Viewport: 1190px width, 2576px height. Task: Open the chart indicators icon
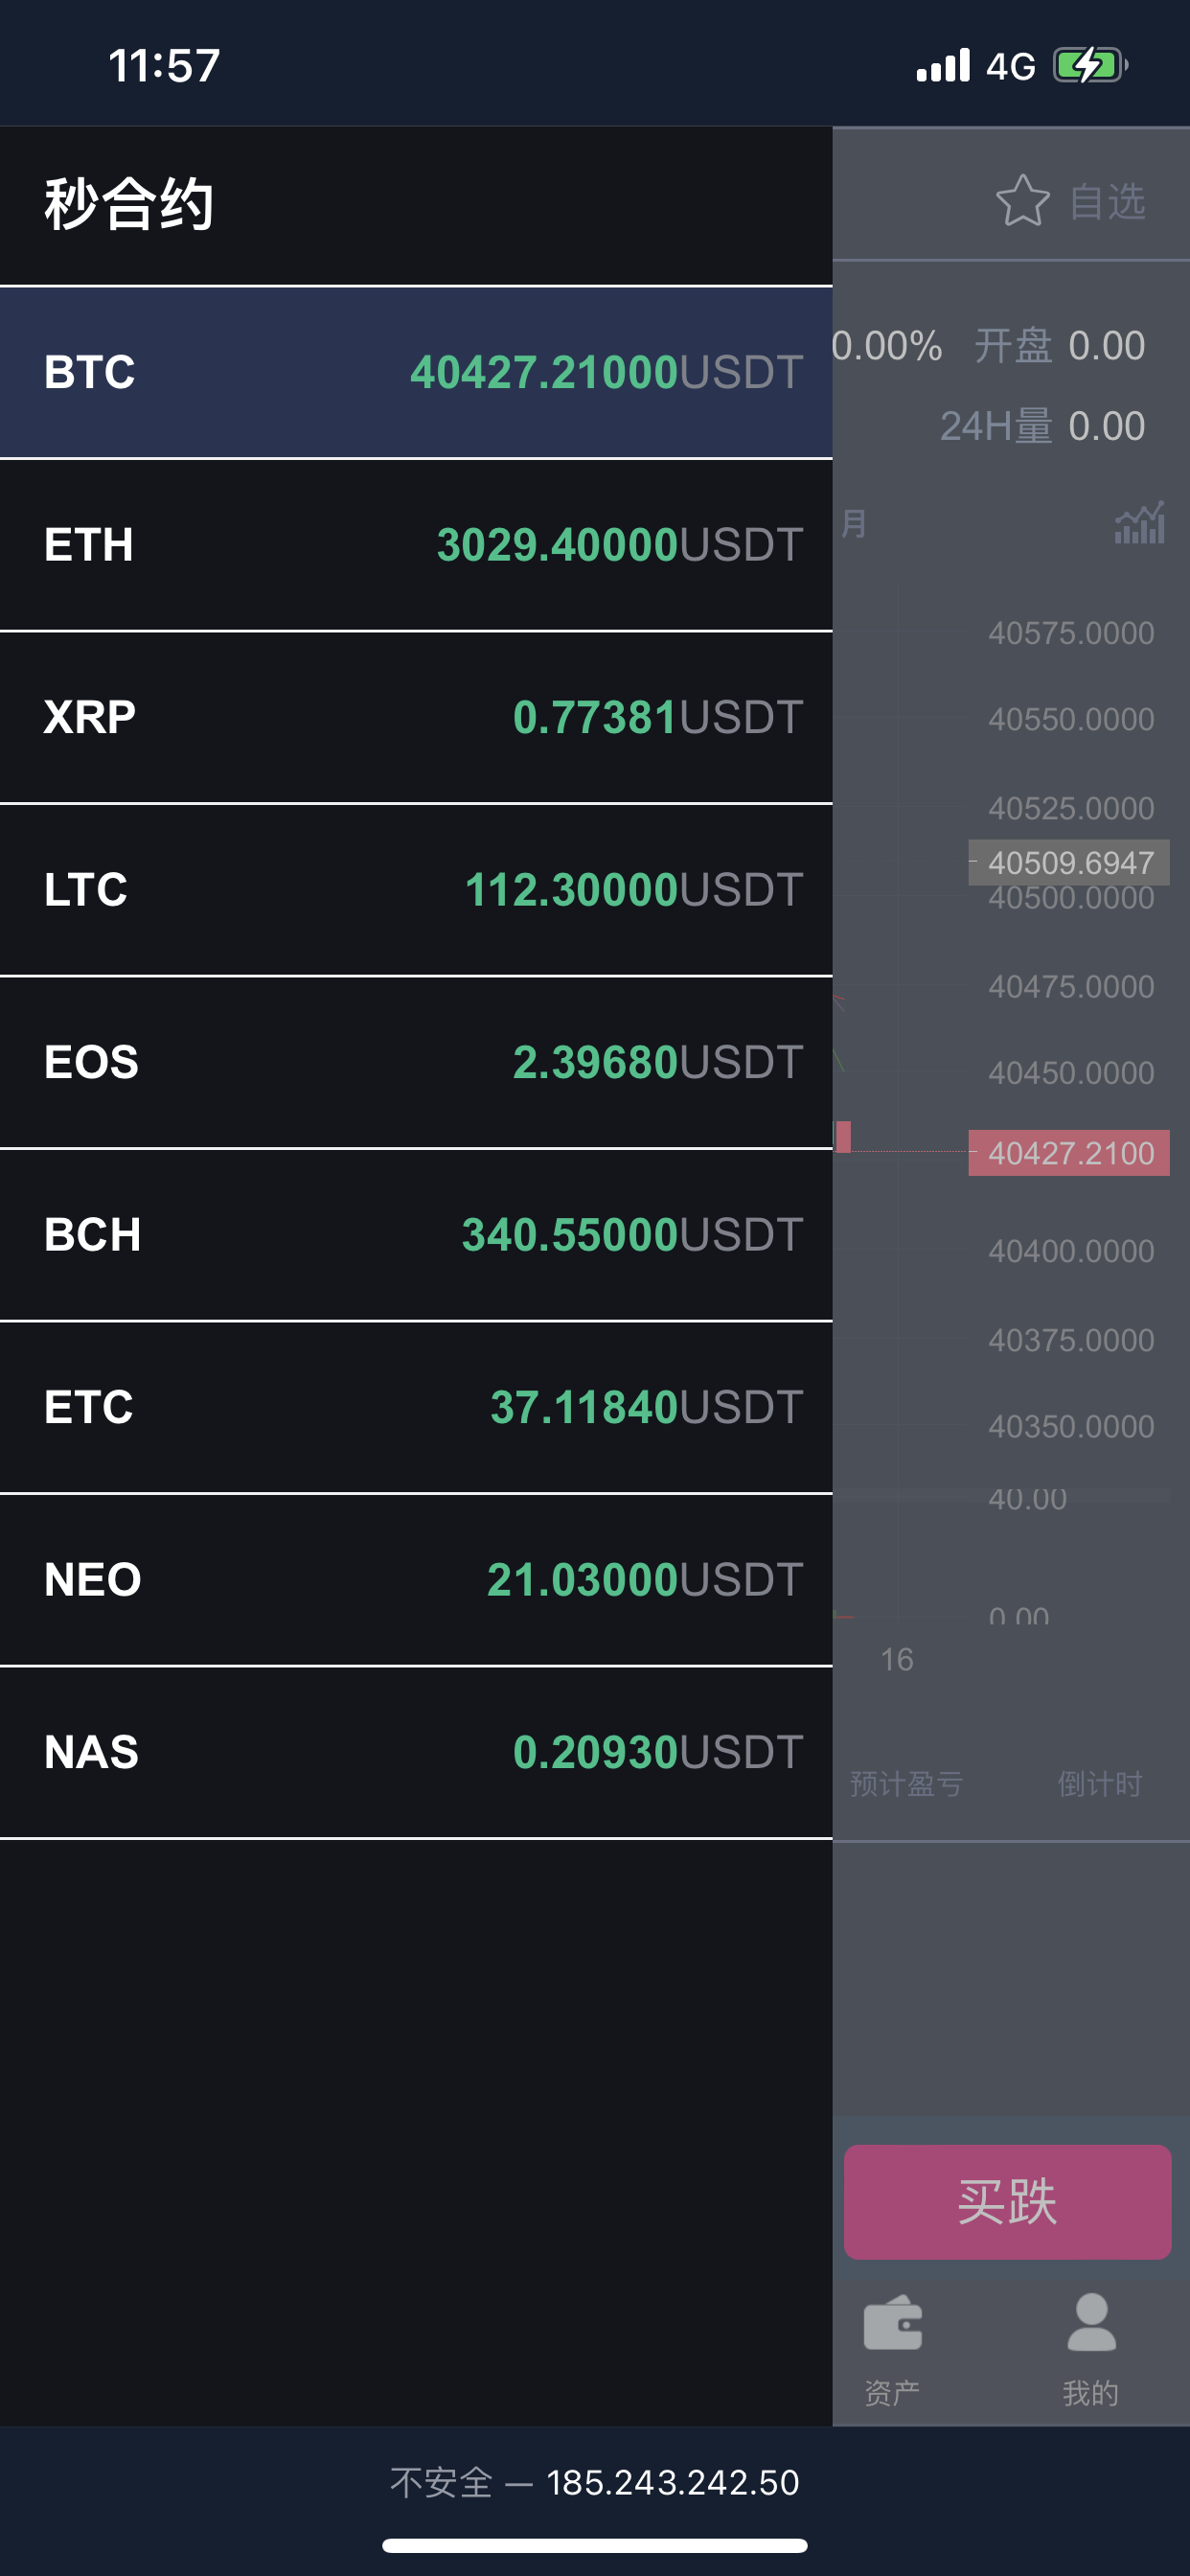point(1139,523)
